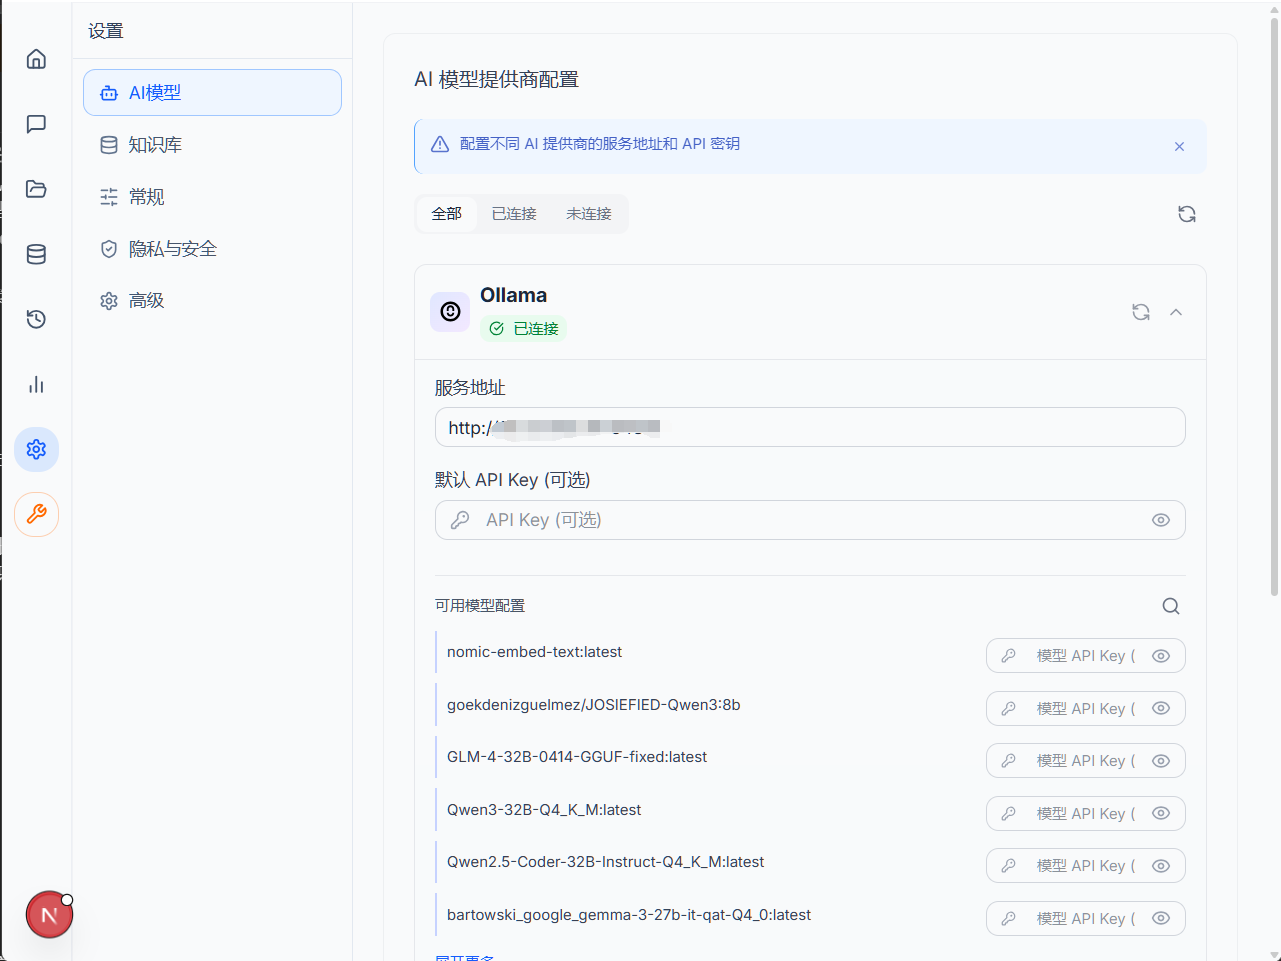Click the orange wrench tool icon

tap(36, 514)
